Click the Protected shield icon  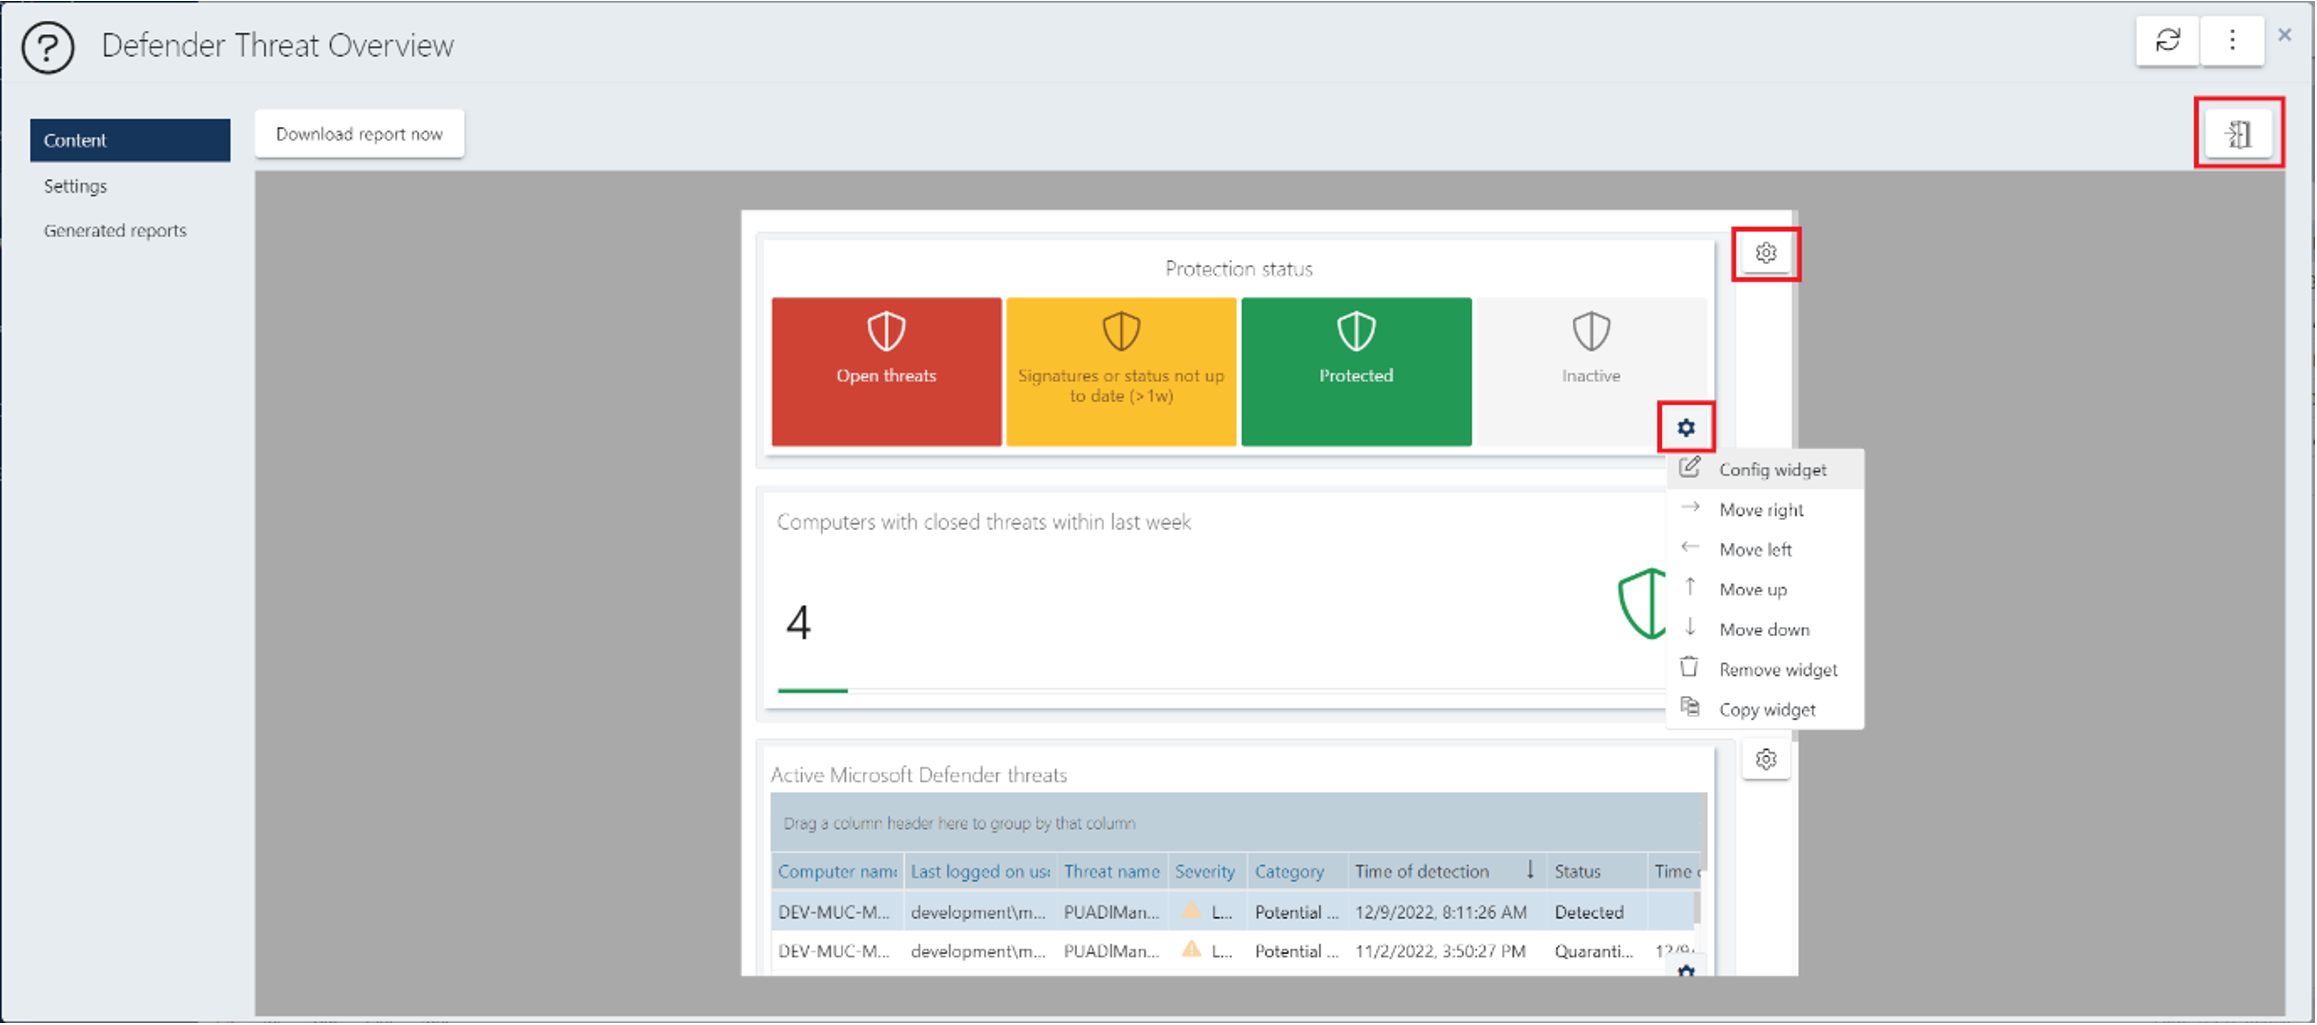pyautogui.click(x=1356, y=331)
